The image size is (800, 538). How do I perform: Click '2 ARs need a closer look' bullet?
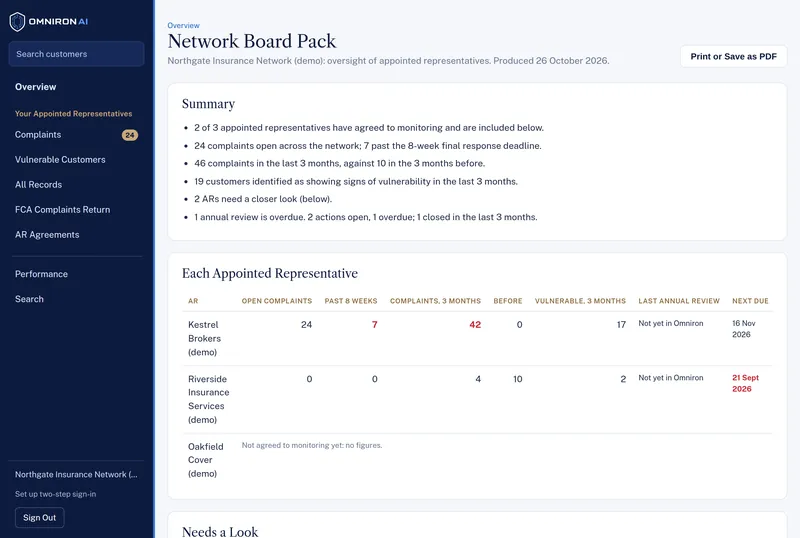point(263,199)
